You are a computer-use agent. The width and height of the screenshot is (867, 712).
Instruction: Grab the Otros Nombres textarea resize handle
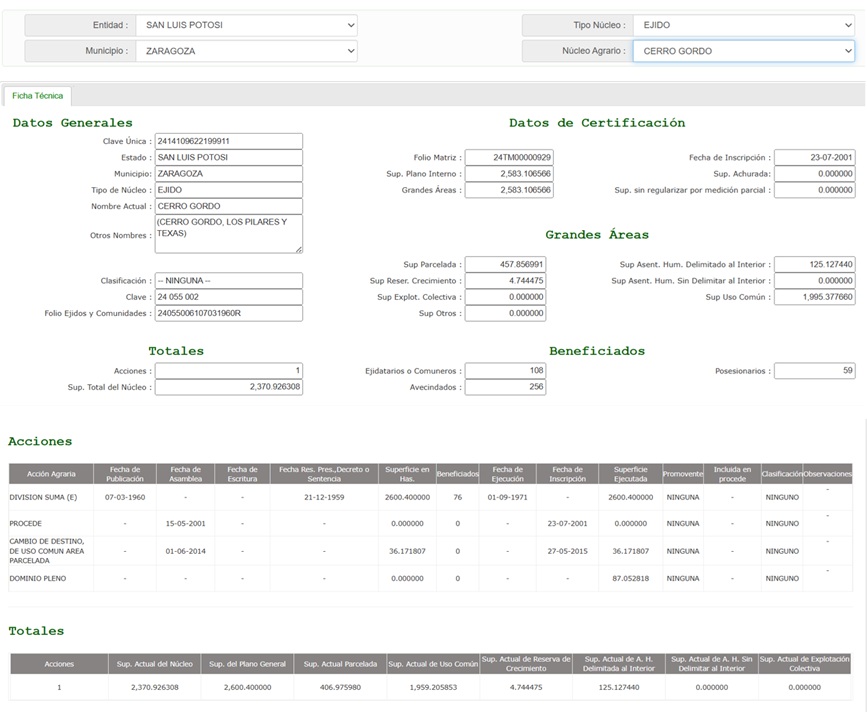click(299, 249)
